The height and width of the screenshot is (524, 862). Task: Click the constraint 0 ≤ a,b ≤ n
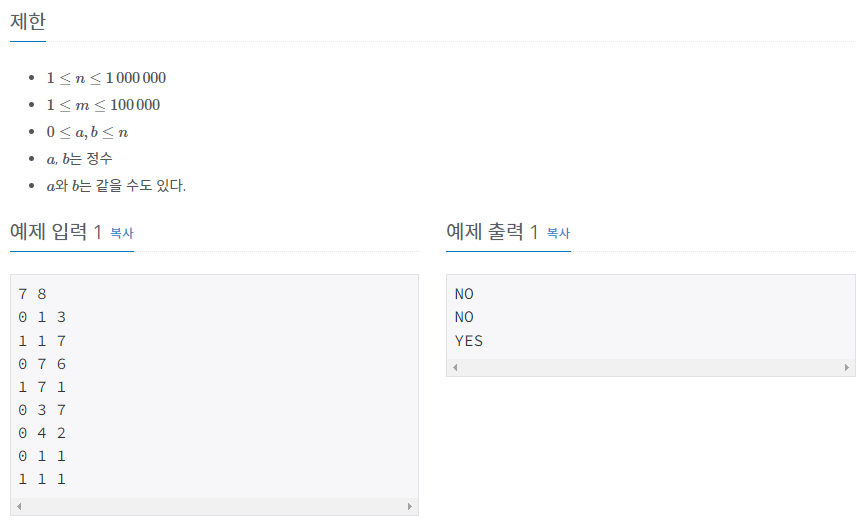coord(87,132)
